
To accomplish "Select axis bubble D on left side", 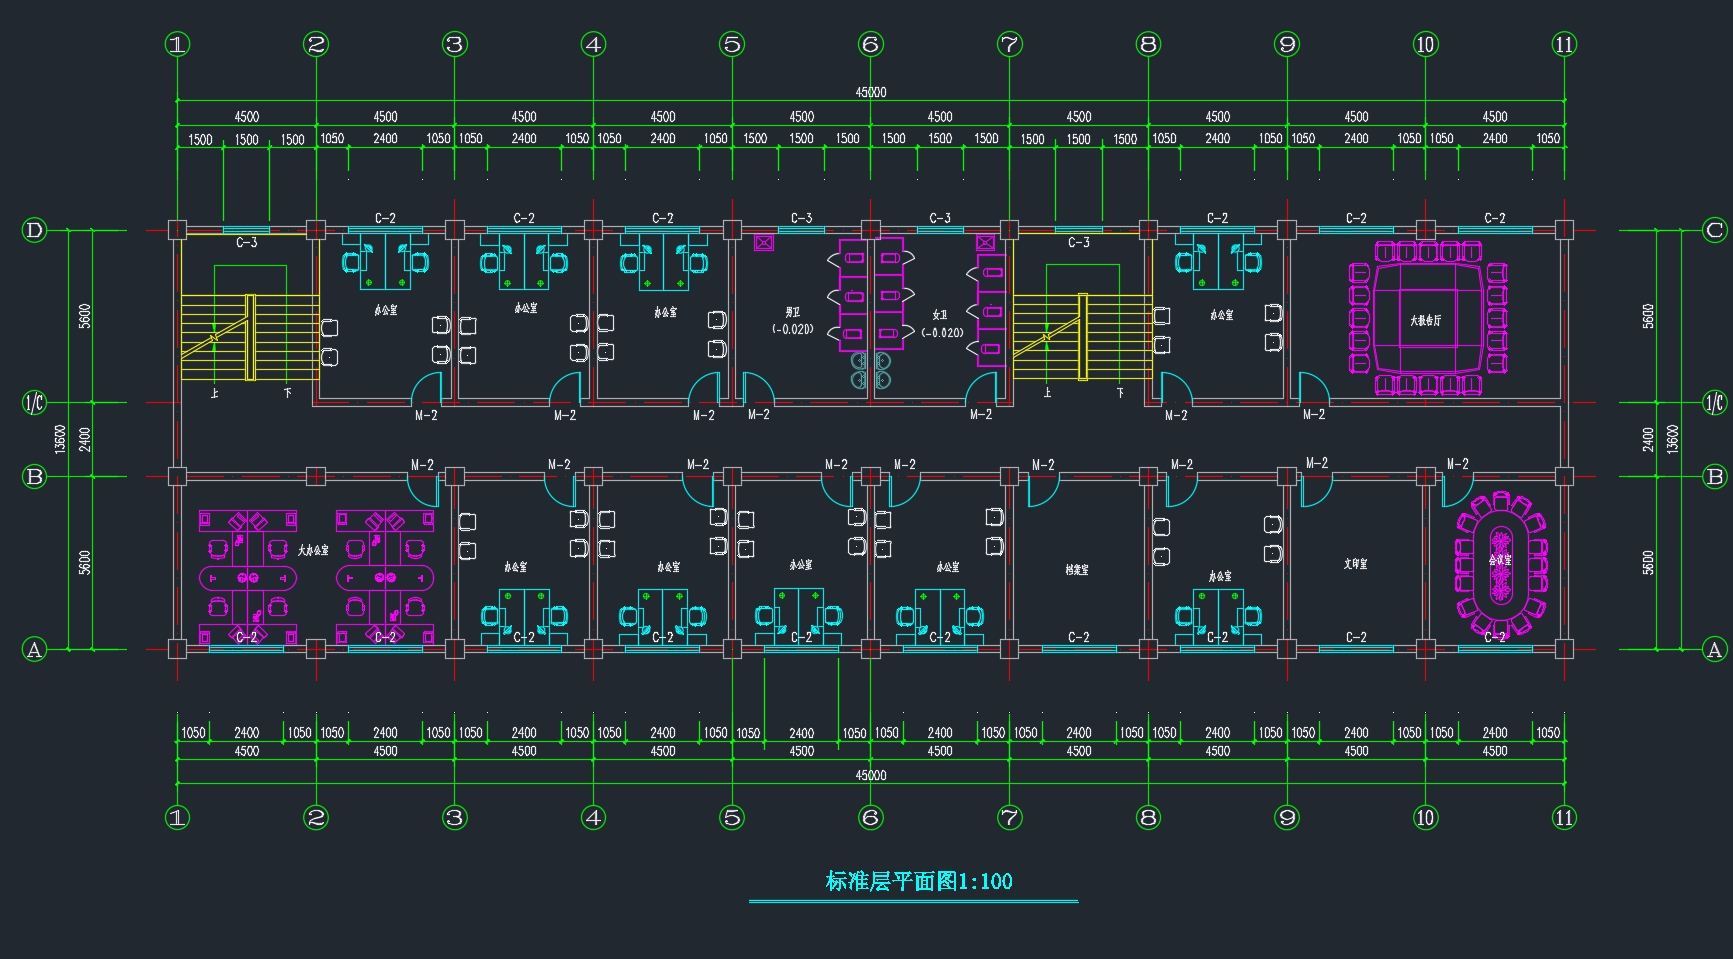I will click(x=34, y=230).
